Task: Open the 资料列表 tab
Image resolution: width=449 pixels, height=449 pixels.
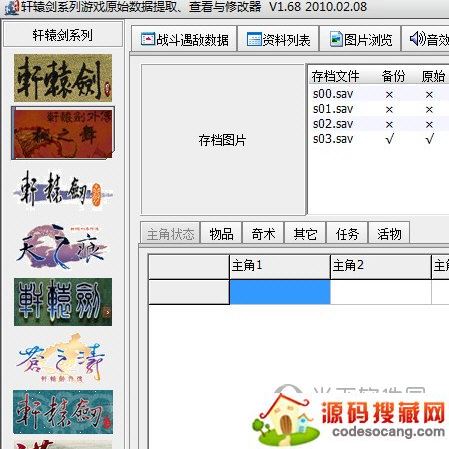Action: (x=278, y=39)
